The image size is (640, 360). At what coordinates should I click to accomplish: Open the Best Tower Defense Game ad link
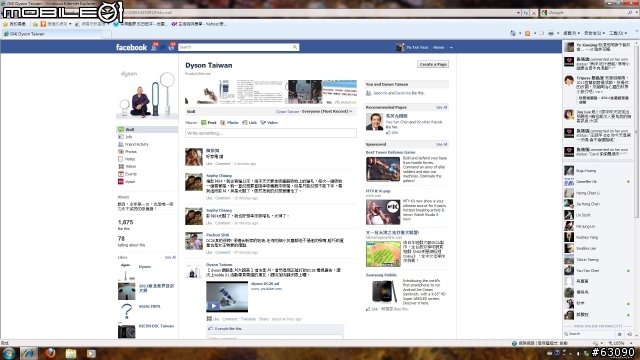(390, 152)
